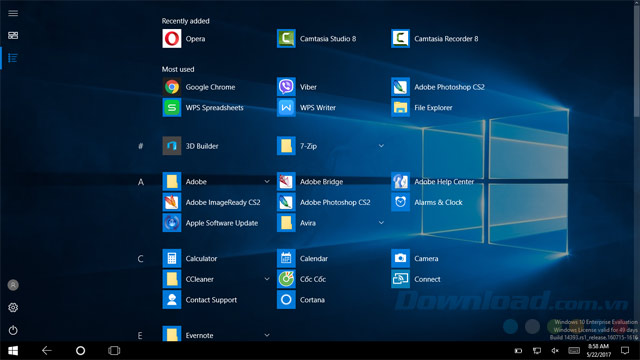Launch Adobe ImageReady CS2 icon
Image resolution: width=640 pixels, height=360 pixels.
pyautogui.click(x=172, y=202)
